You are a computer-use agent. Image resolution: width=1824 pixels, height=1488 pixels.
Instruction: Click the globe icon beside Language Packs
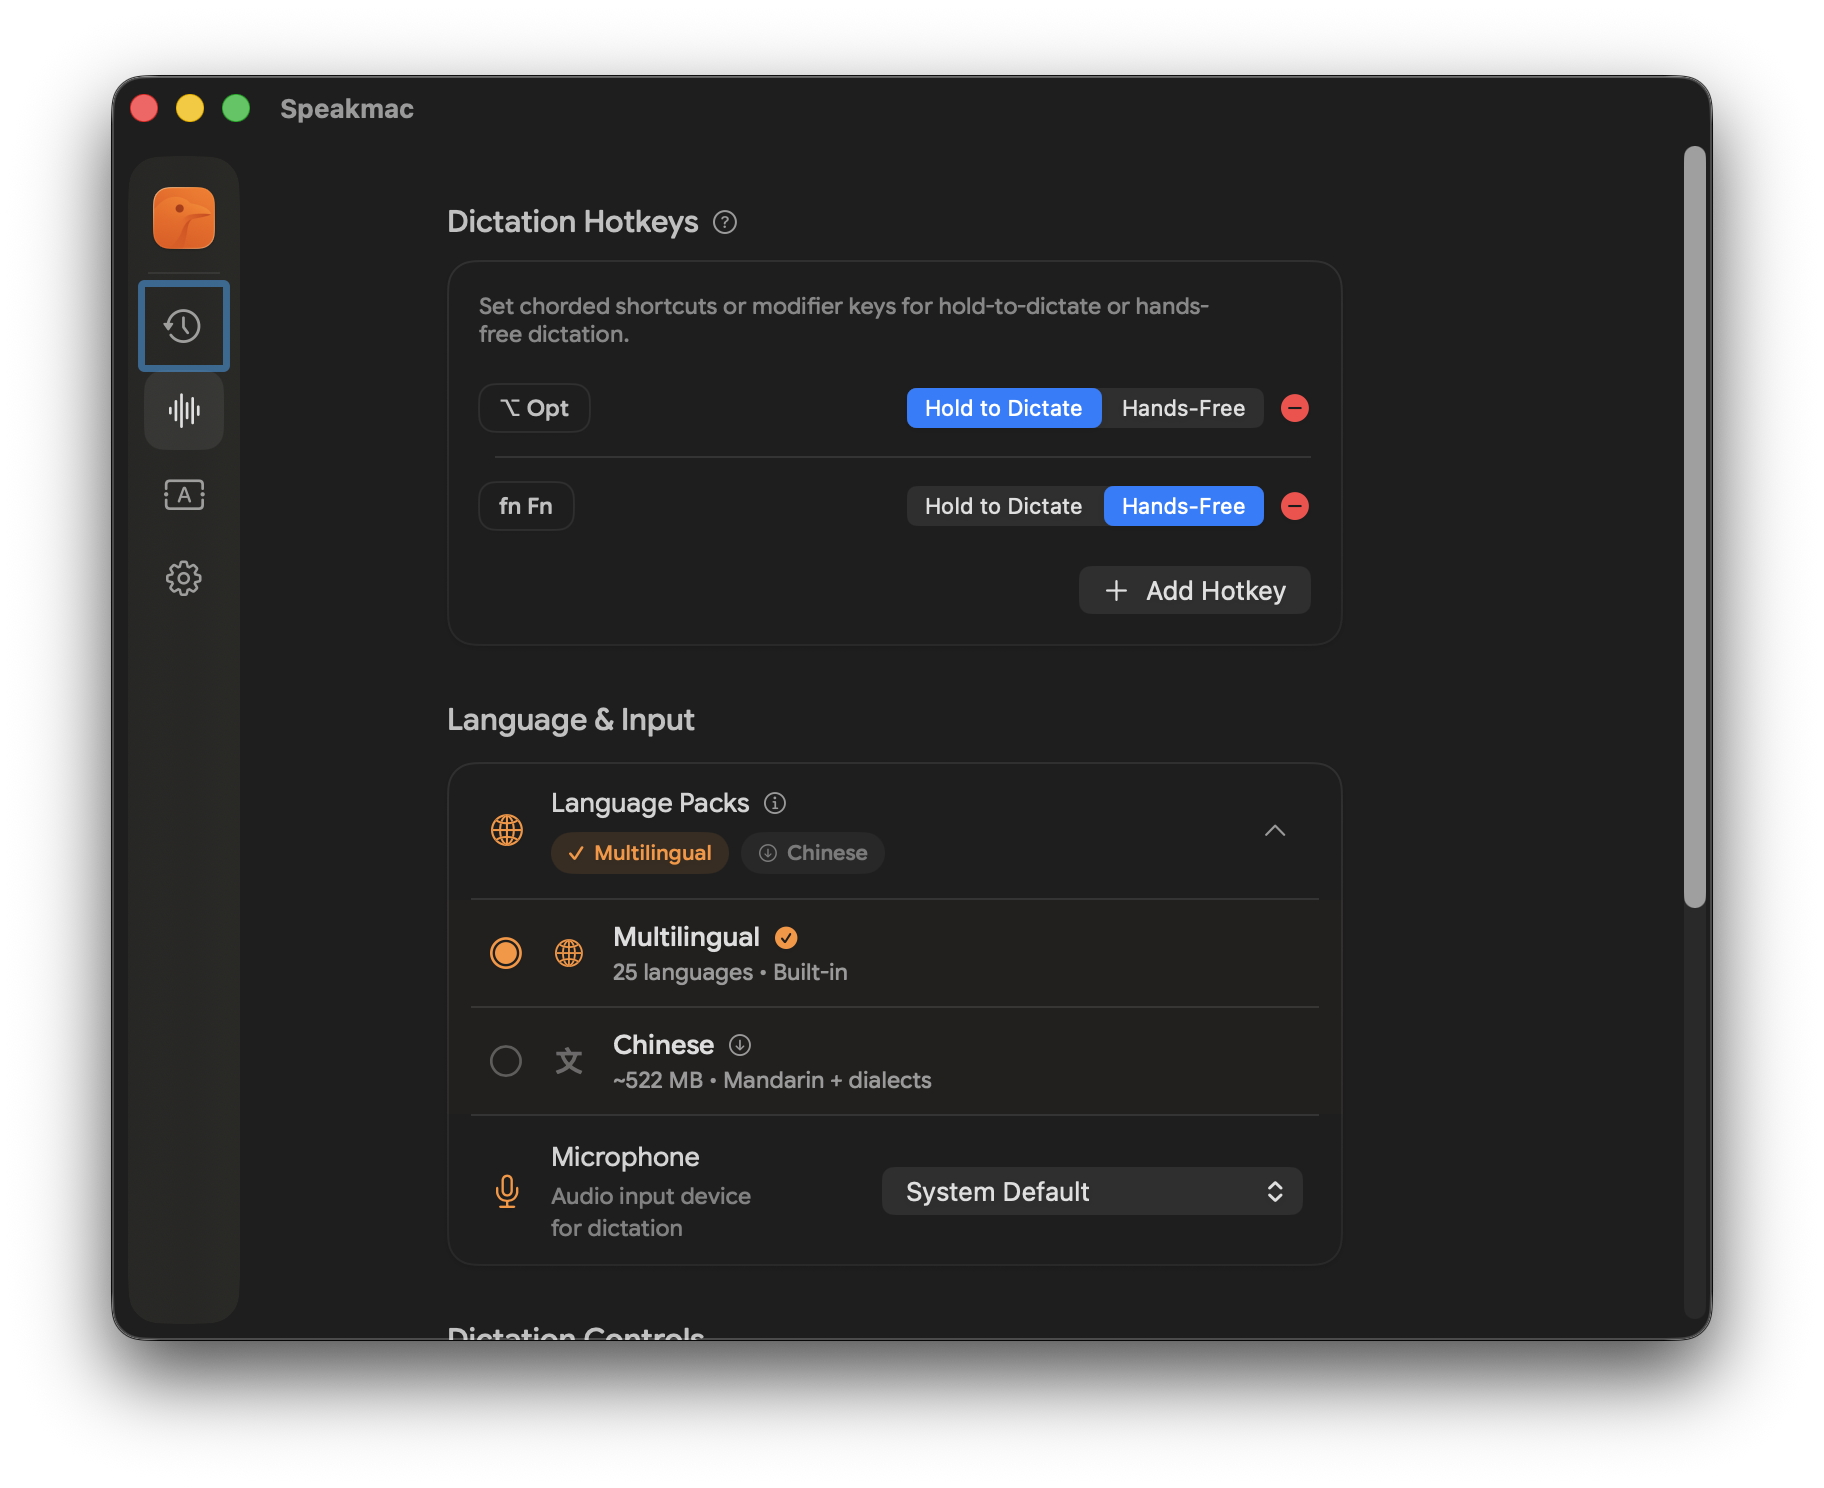[507, 830]
